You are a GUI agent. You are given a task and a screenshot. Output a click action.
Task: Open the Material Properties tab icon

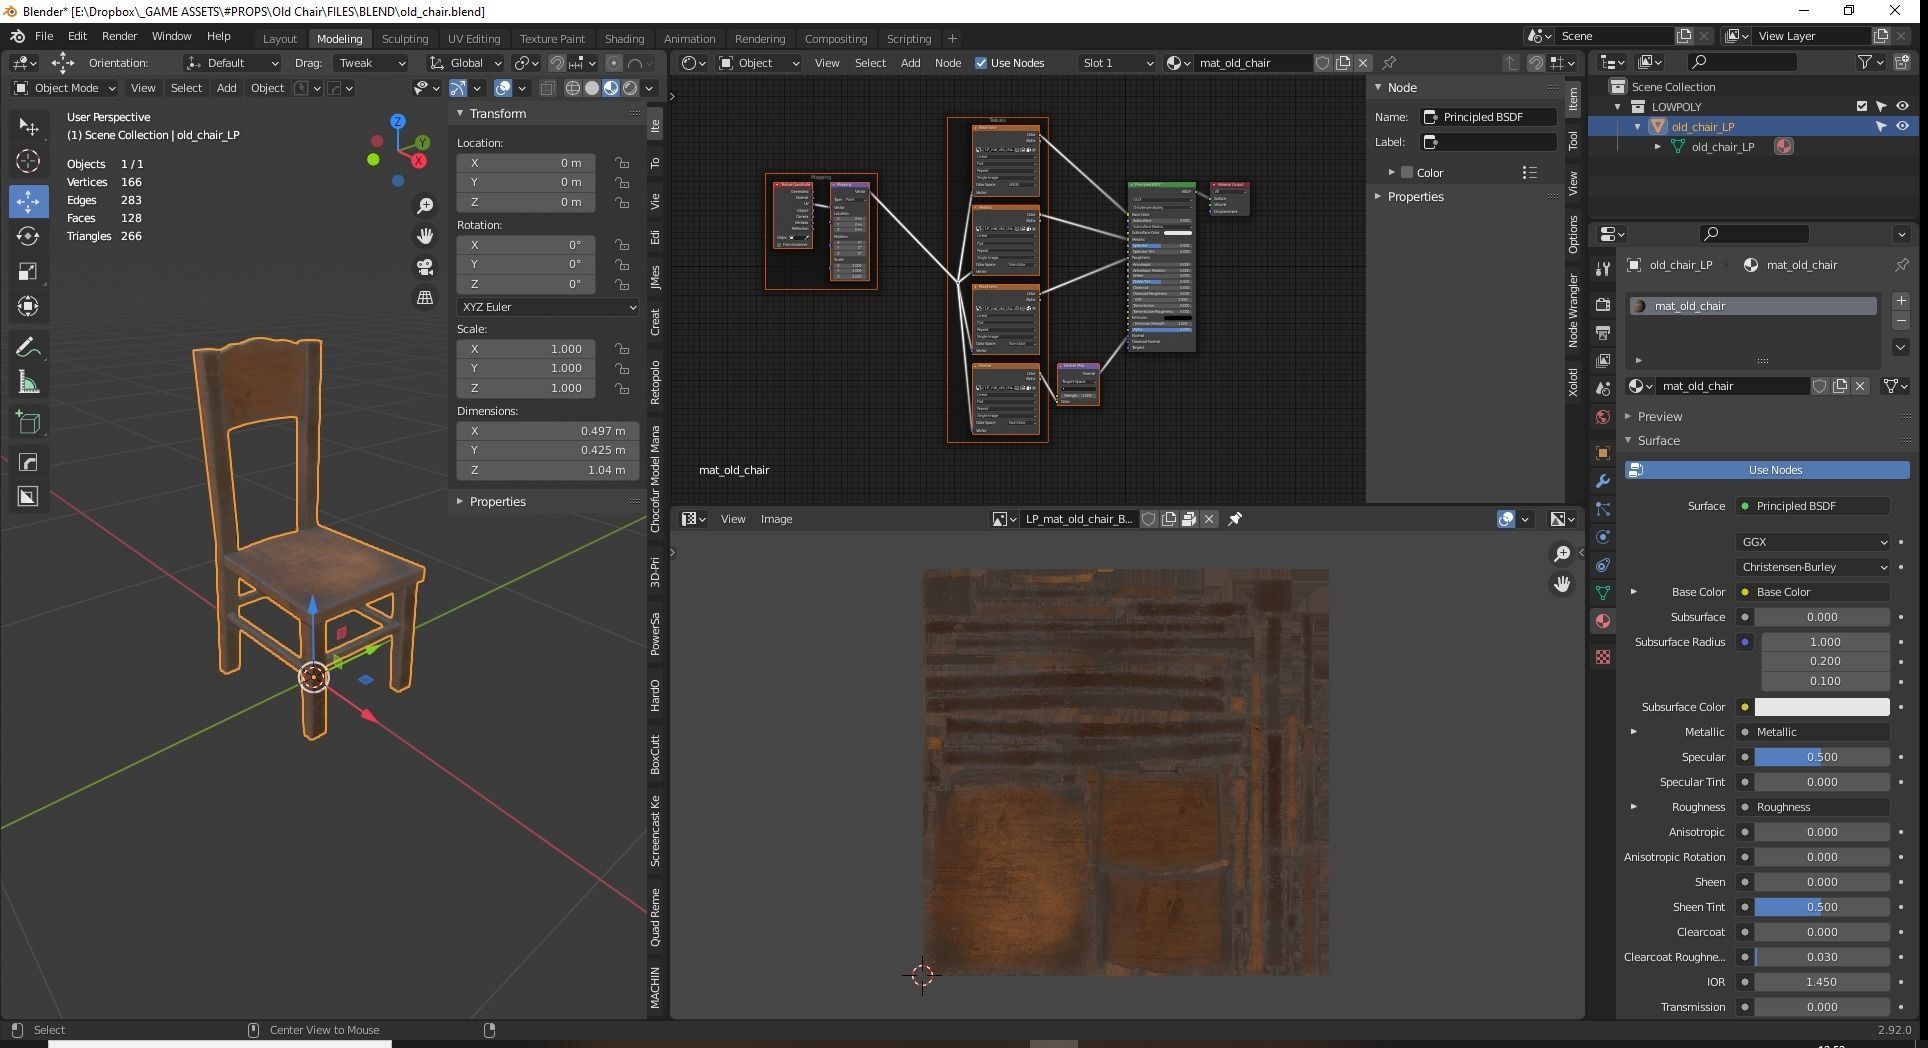[x=1603, y=621]
